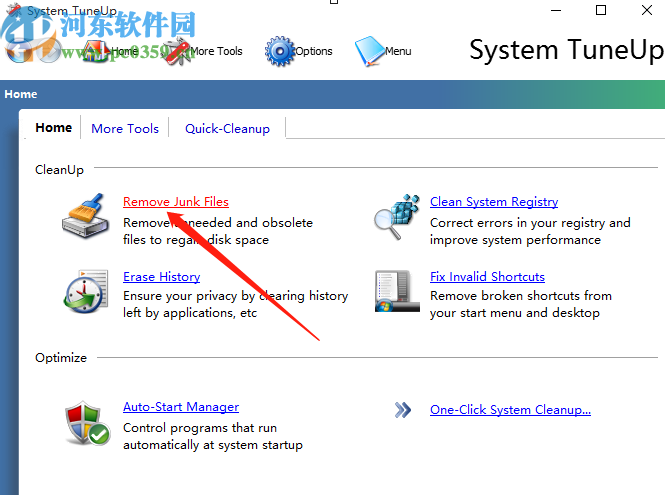Open the Menu book icon
The image size is (665, 495).
point(369,51)
